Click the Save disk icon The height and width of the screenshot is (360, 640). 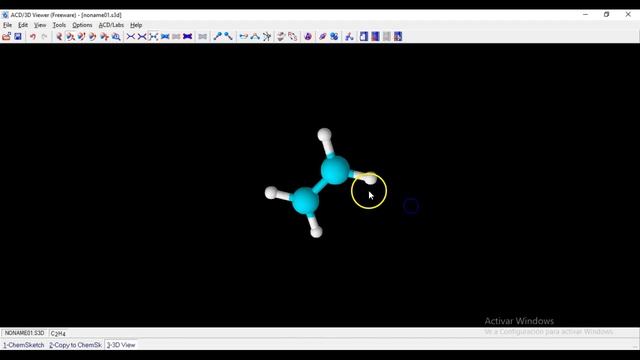coord(18,37)
